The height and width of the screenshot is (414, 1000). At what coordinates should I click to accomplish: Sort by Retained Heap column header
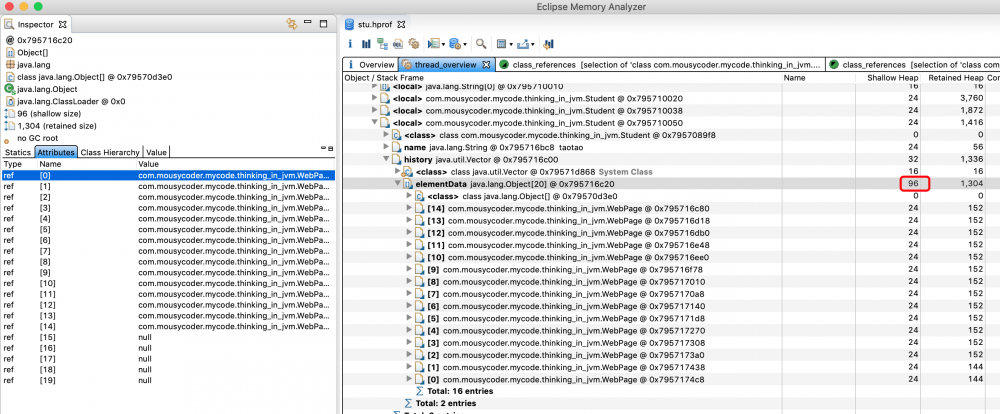pos(954,77)
